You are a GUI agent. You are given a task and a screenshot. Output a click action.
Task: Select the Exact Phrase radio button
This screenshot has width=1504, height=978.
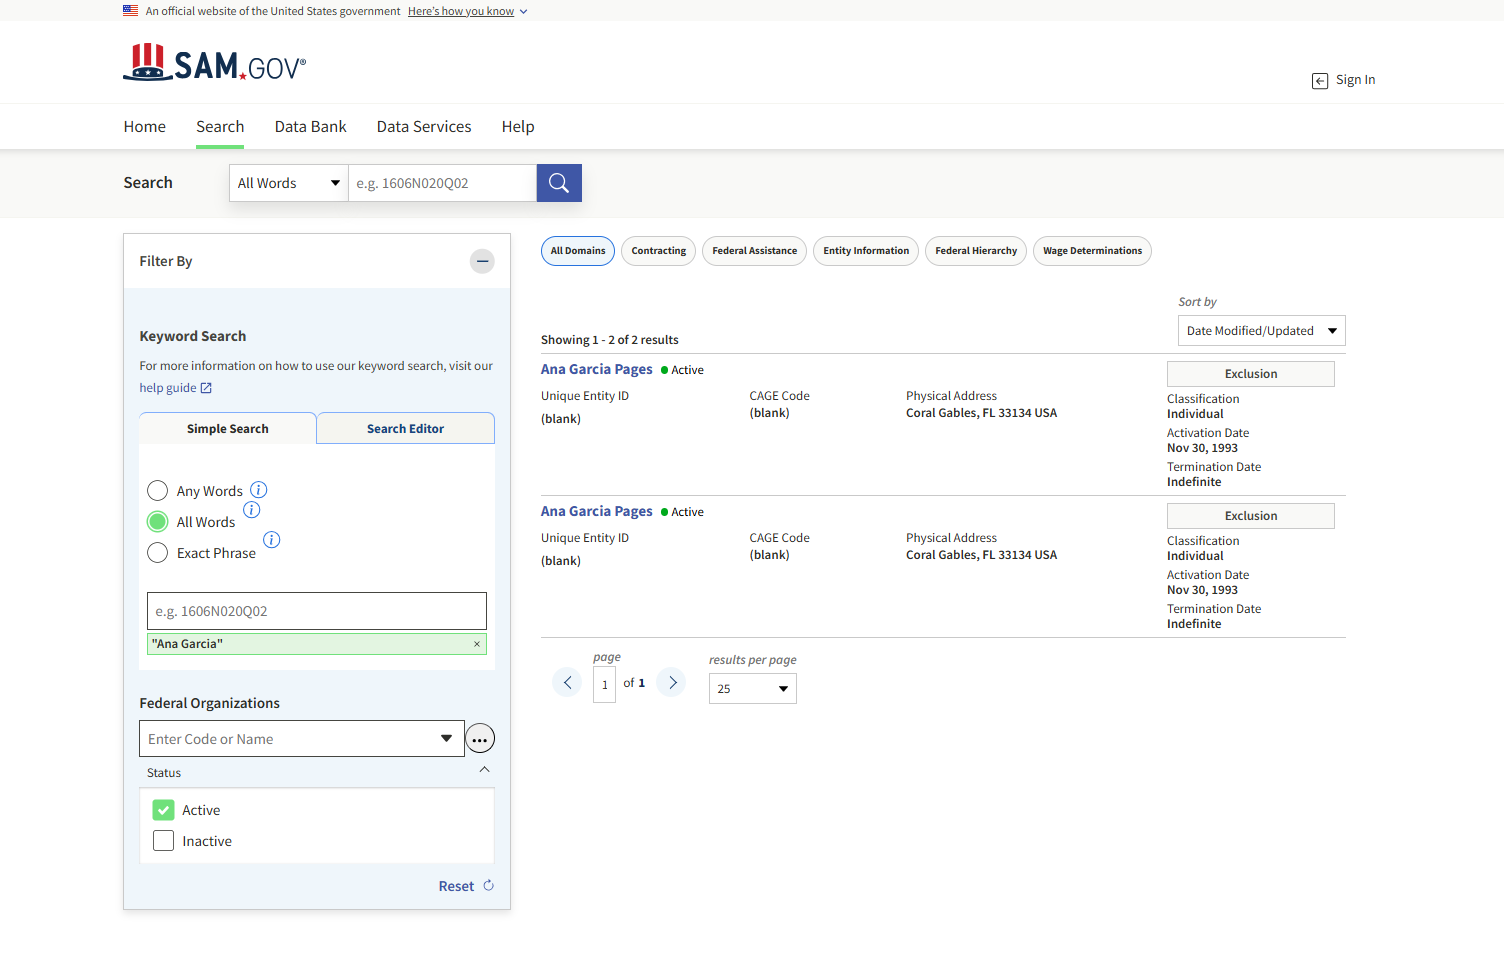(157, 553)
